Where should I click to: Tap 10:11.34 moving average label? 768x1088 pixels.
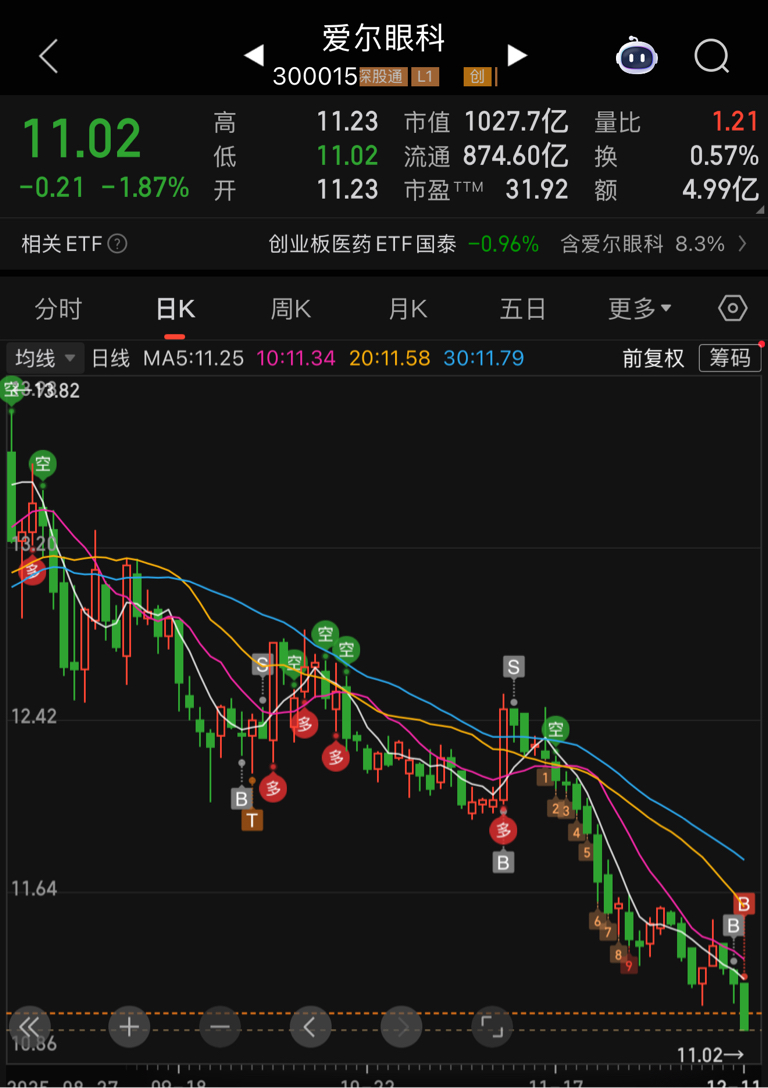[x=296, y=358]
